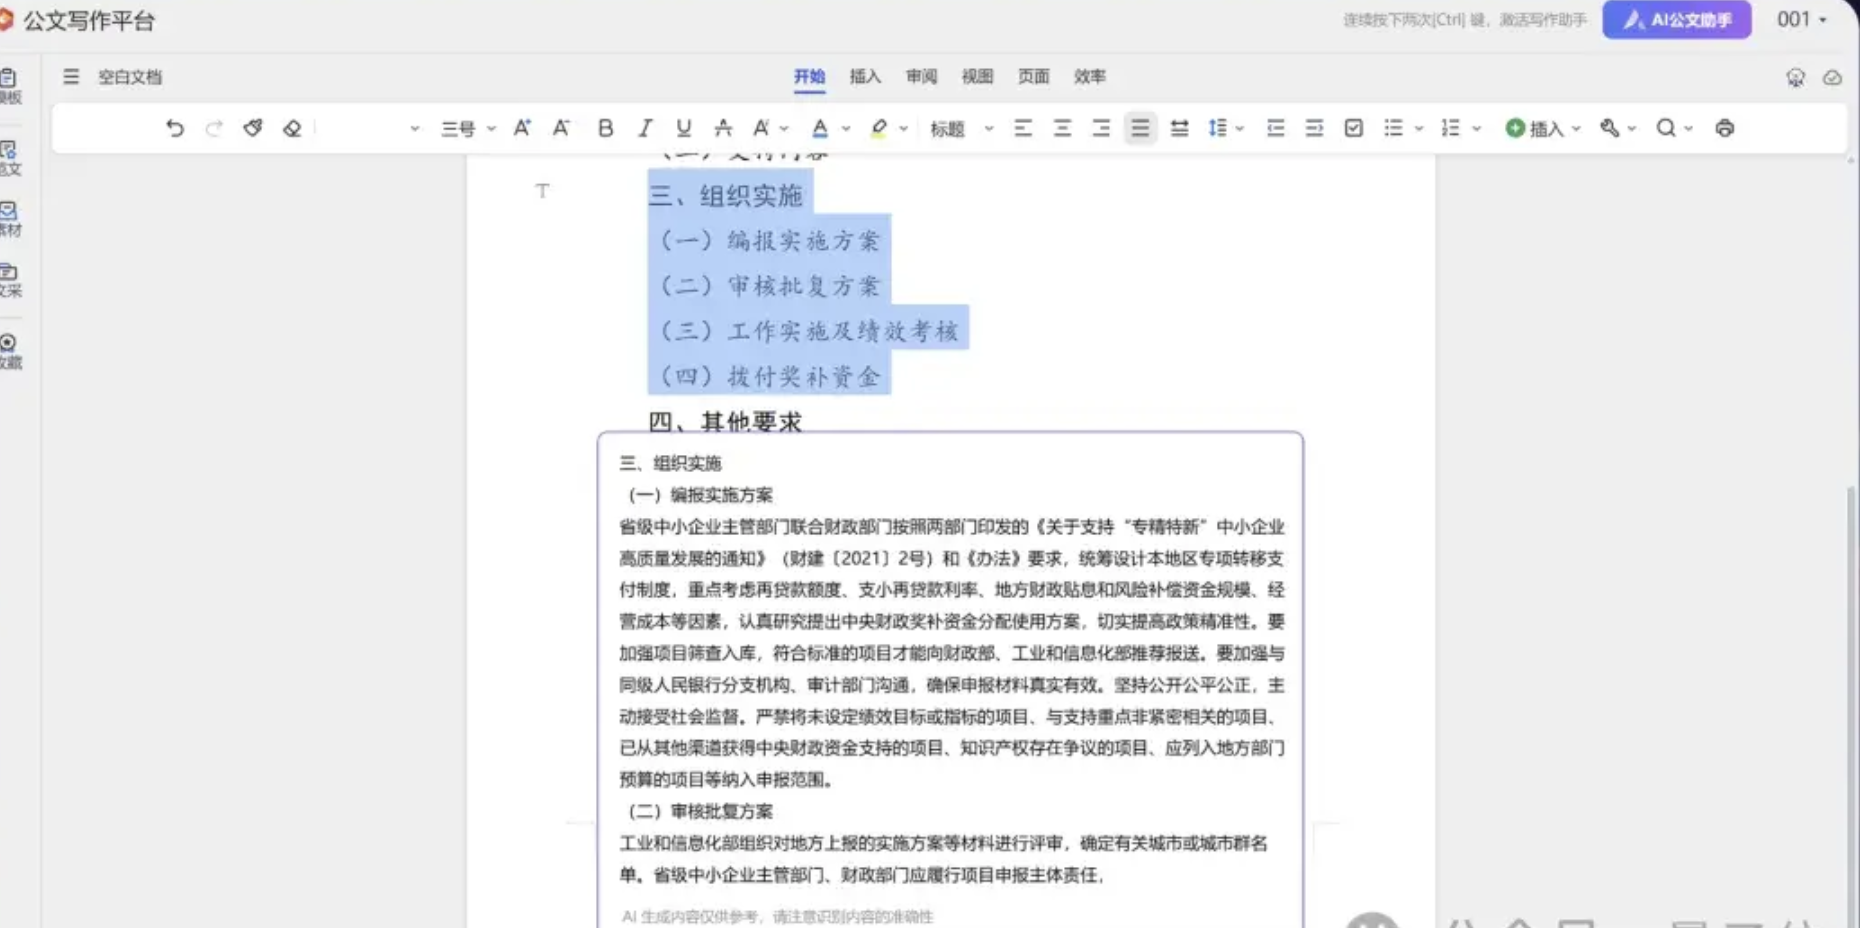Click the undo arrow icon
Viewport: 1860px width, 928px height.
pyautogui.click(x=175, y=128)
